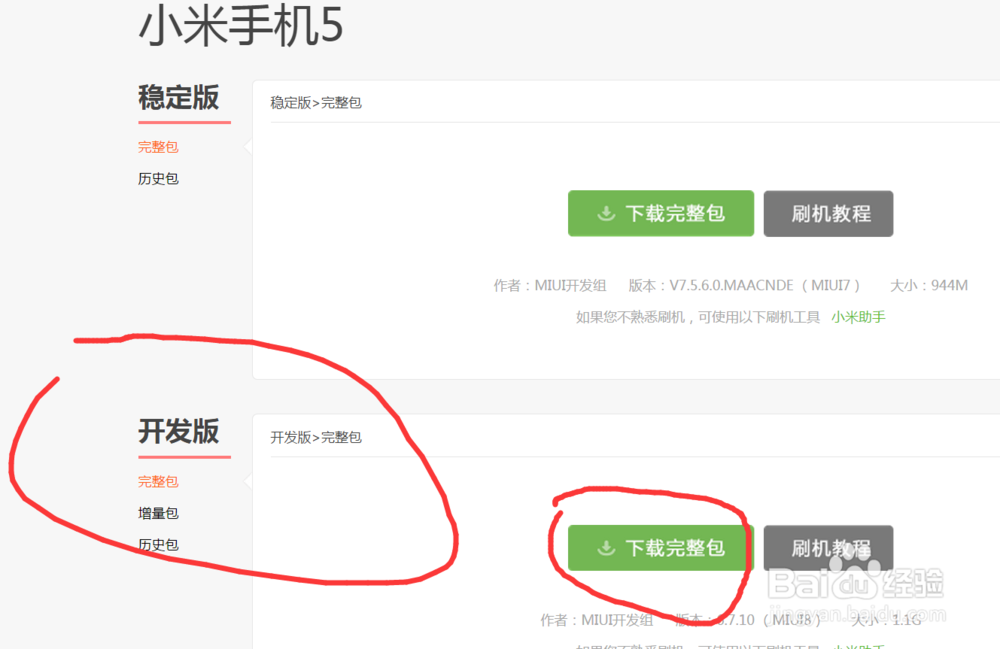Select 完整包 under the 稳定版 sidebar

pos(157,146)
